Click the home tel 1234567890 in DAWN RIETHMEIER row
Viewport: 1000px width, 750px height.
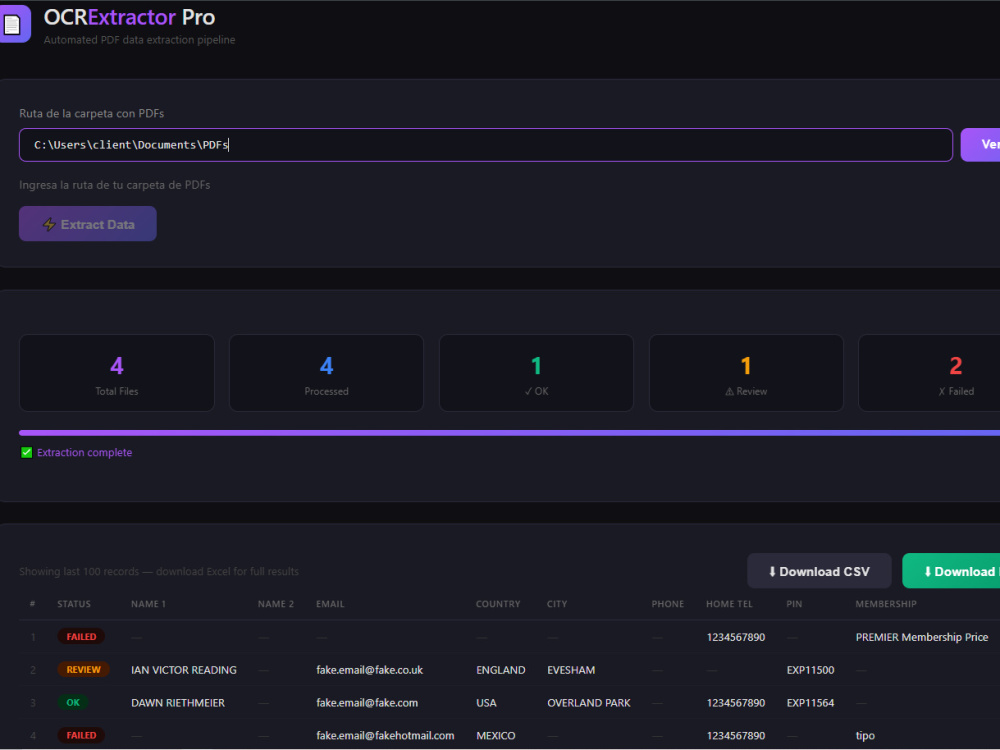coord(735,703)
